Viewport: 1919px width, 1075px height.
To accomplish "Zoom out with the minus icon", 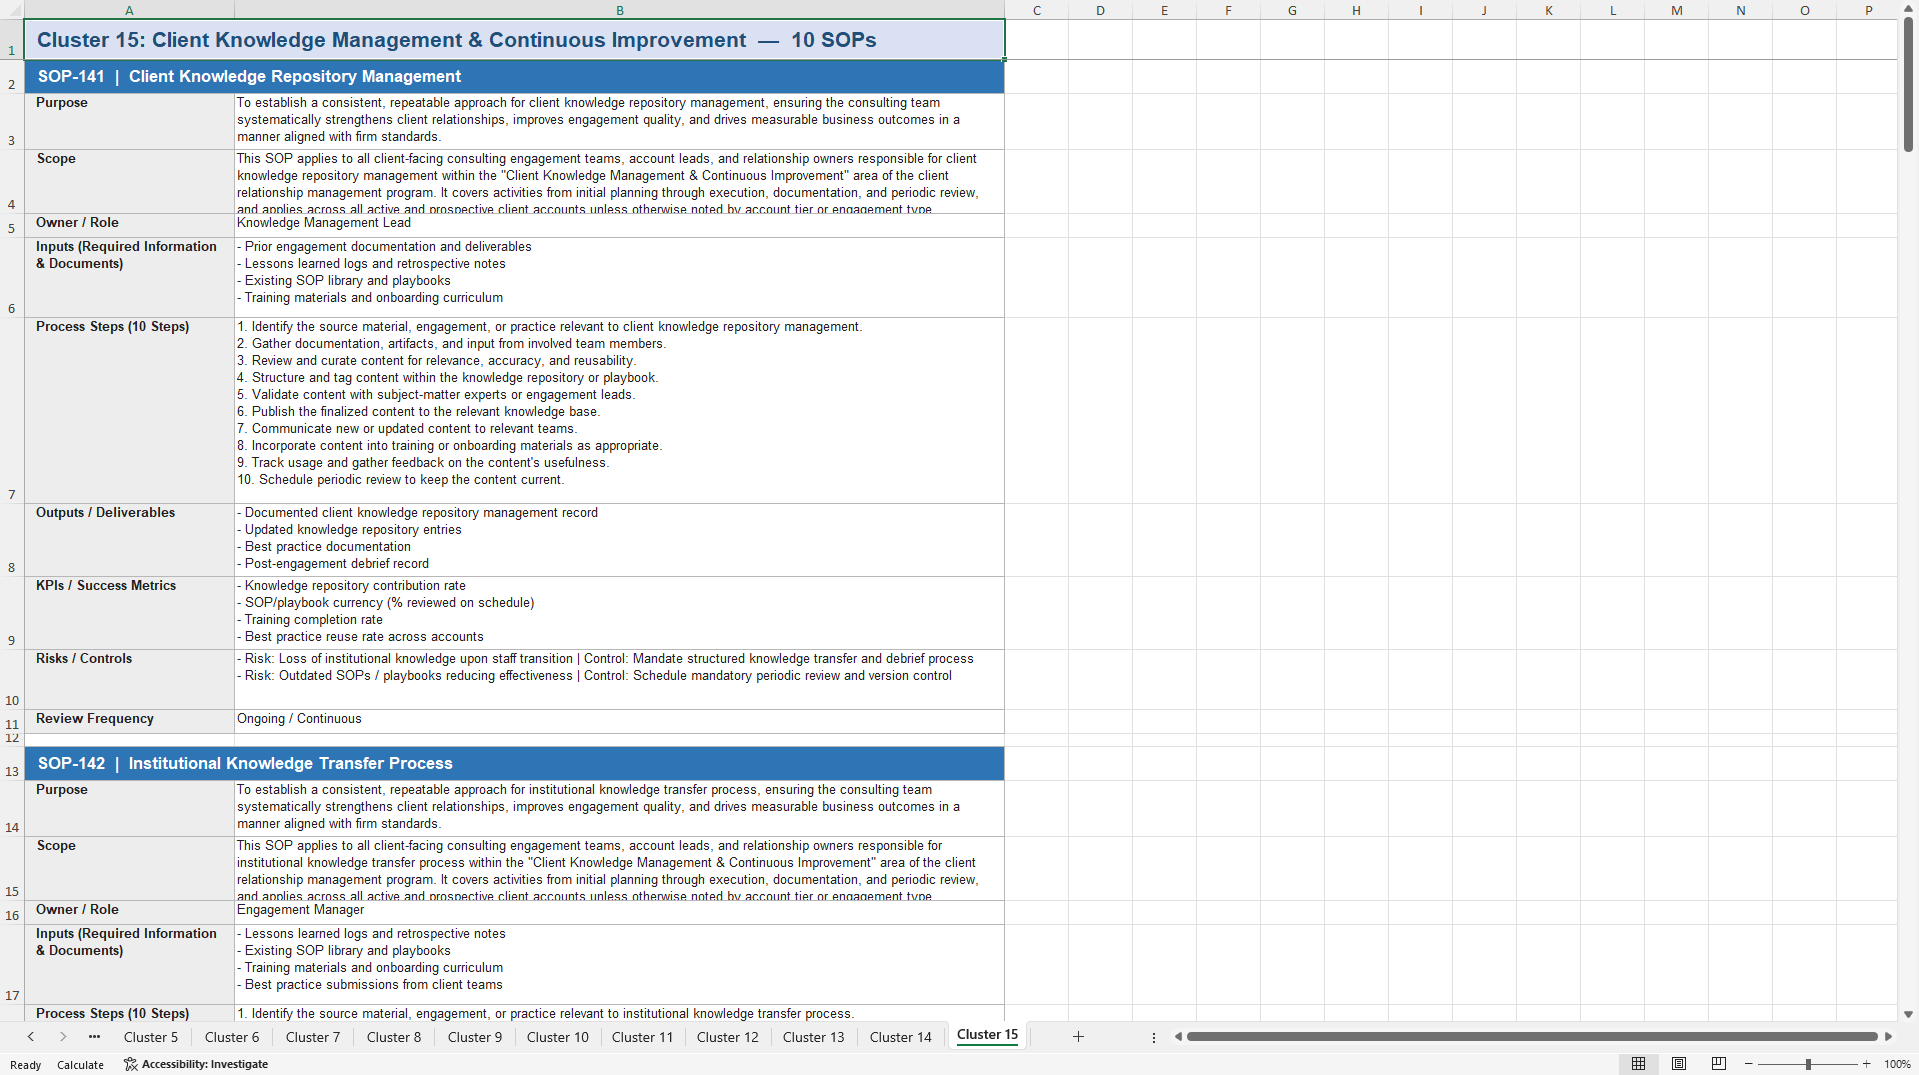I will click(1749, 1064).
